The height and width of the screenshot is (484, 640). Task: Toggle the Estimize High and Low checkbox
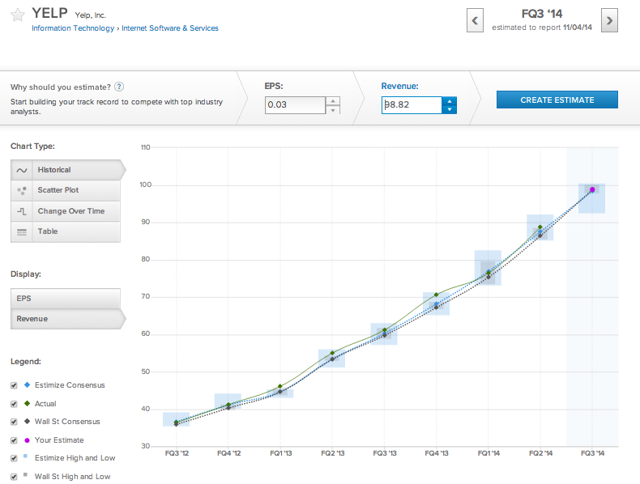click(x=14, y=458)
